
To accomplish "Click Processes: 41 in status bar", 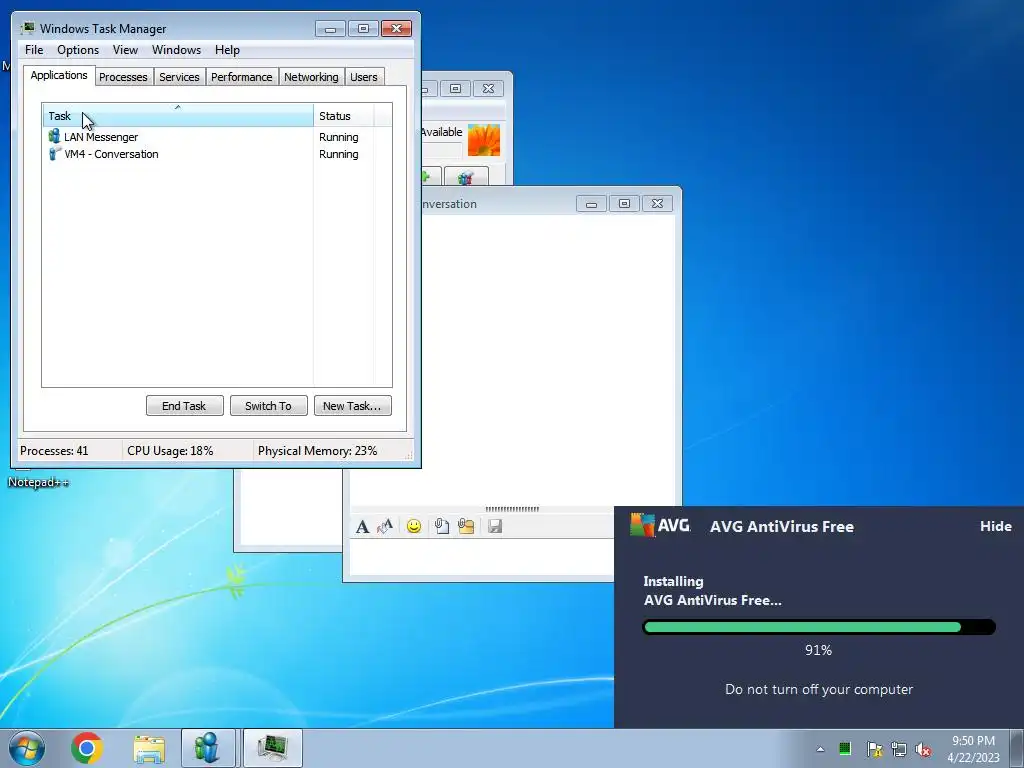I will (x=54, y=451).
